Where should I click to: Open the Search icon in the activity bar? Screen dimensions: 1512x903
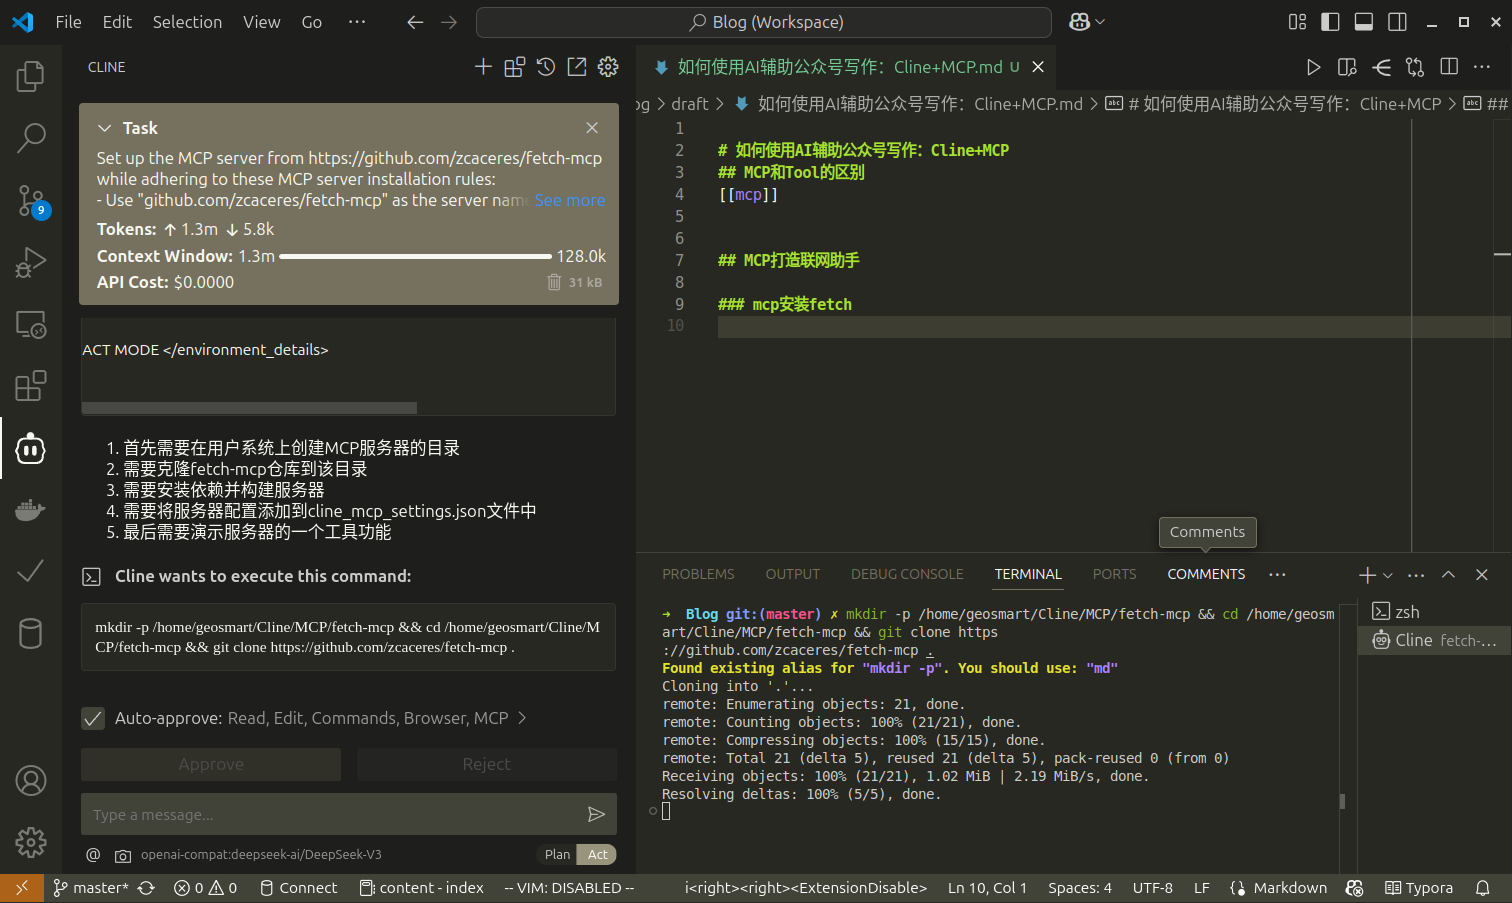tap(30, 137)
